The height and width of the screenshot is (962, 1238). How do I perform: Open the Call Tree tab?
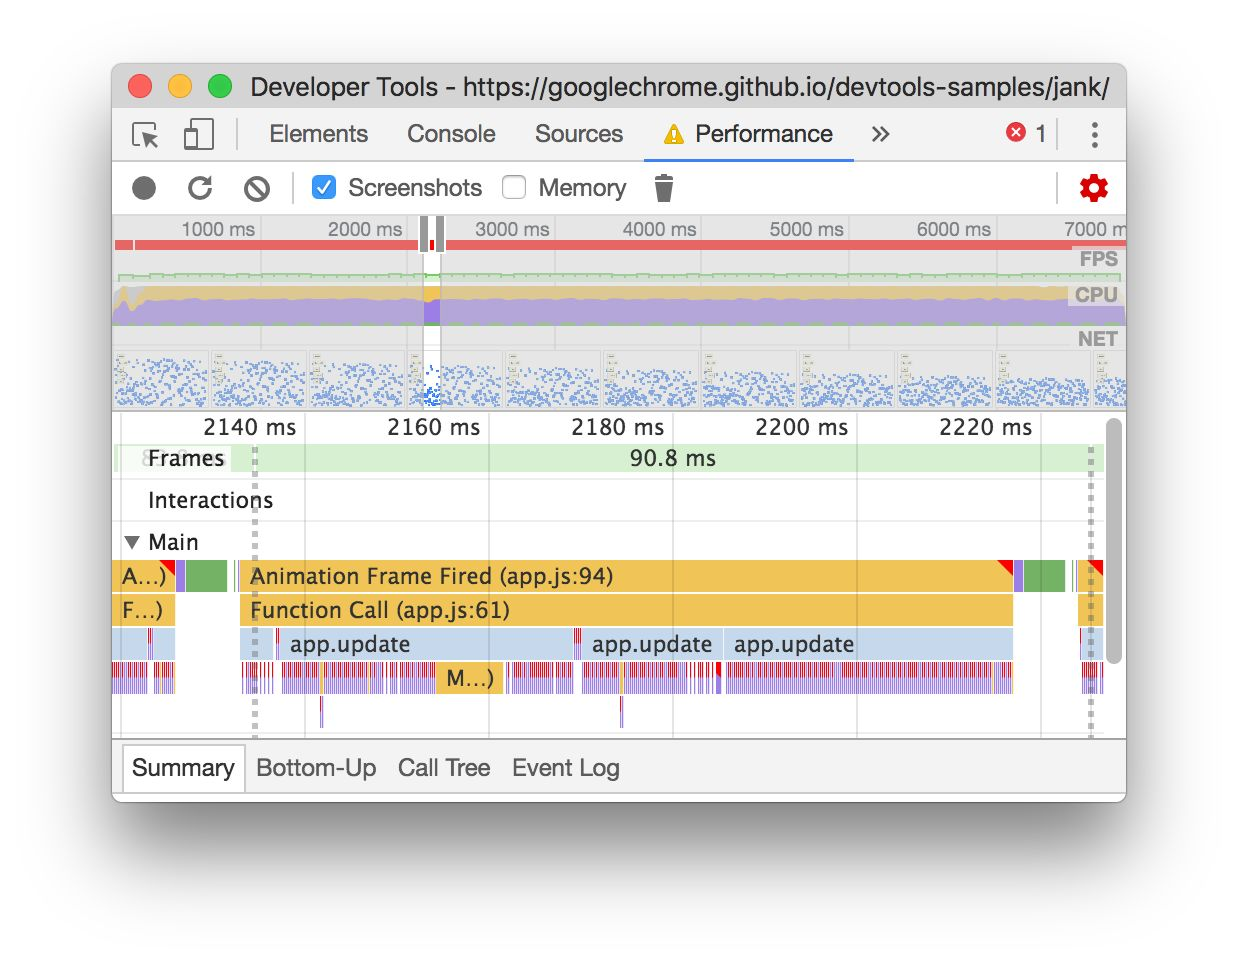[444, 768]
